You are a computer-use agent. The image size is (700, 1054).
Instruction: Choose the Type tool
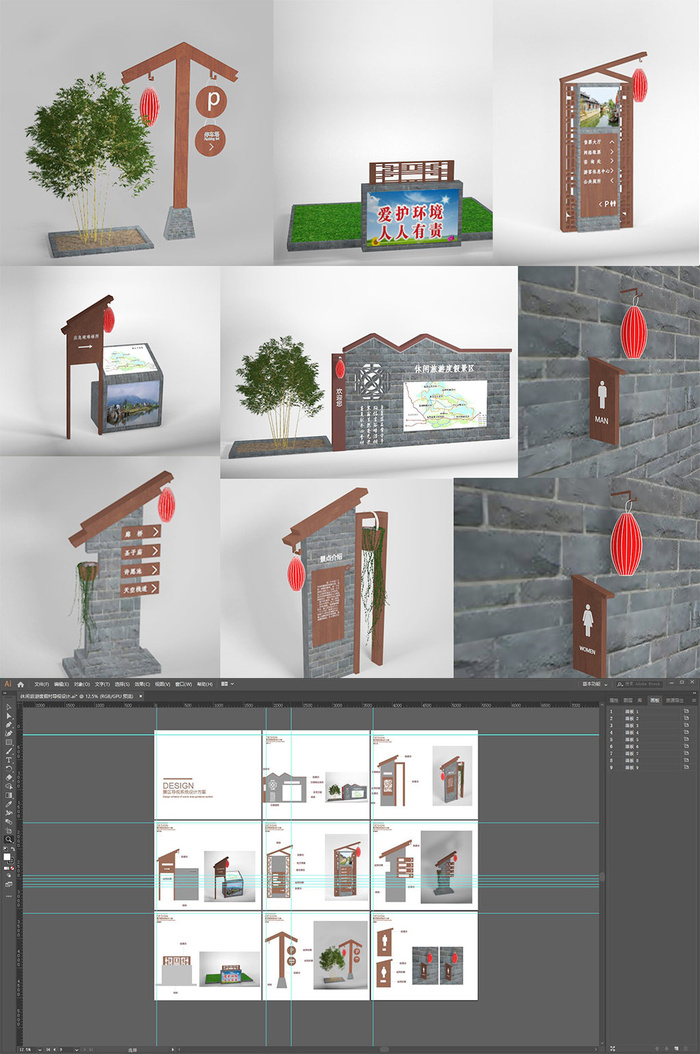[x=8, y=761]
